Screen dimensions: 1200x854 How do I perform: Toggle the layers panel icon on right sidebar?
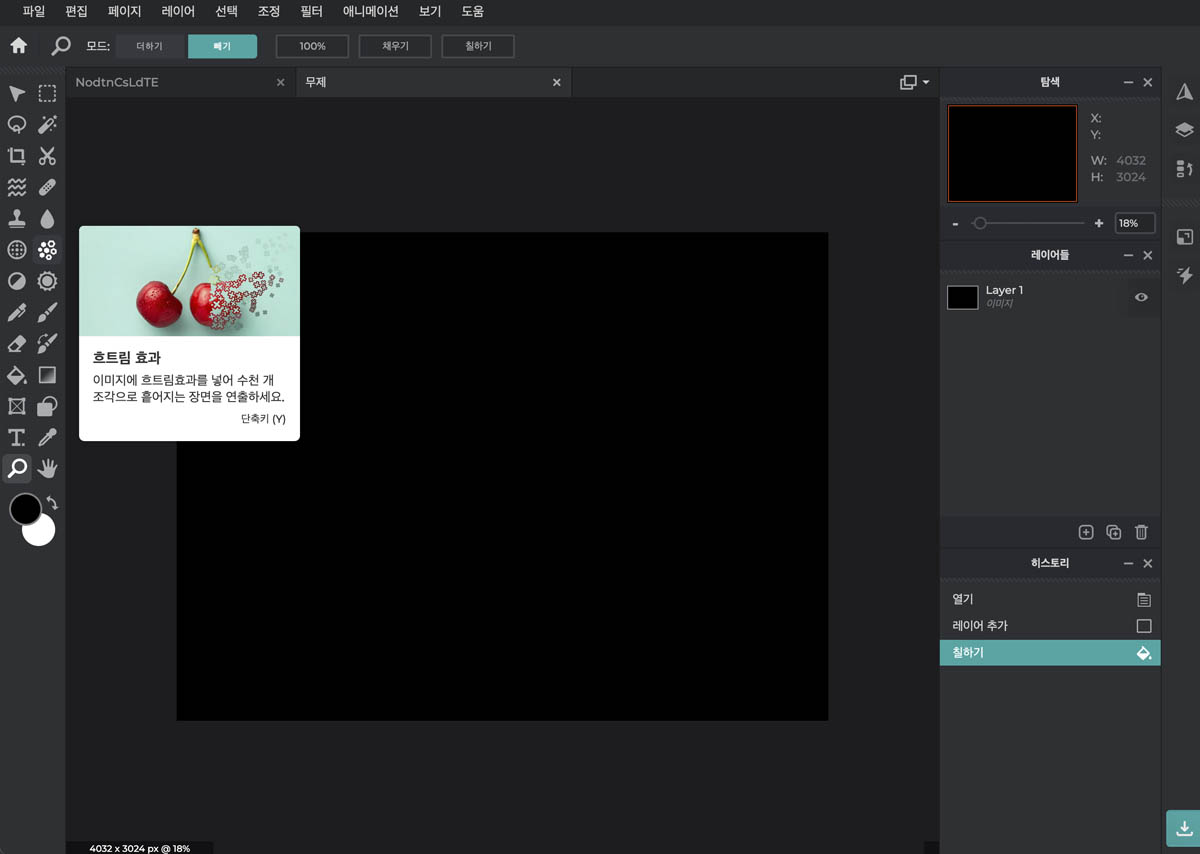click(x=1184, y=129)
